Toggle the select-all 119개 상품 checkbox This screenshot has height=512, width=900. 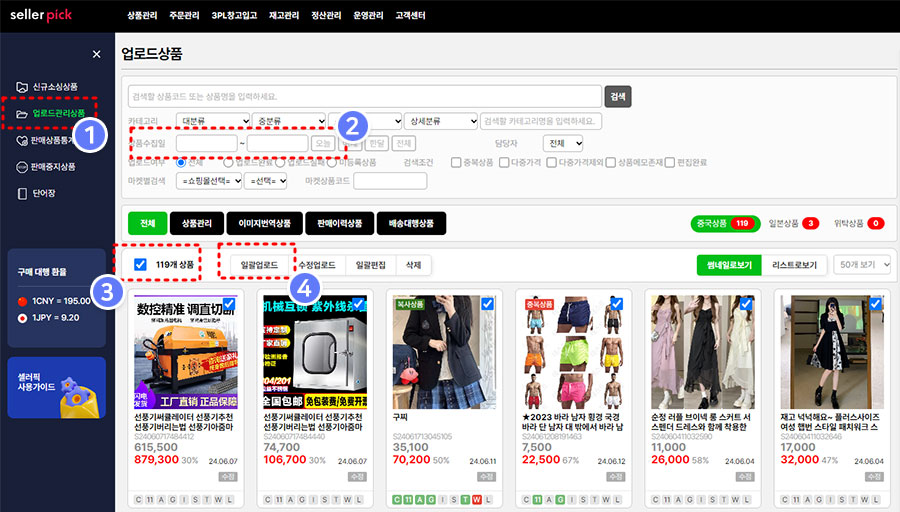tap(140, 265)
